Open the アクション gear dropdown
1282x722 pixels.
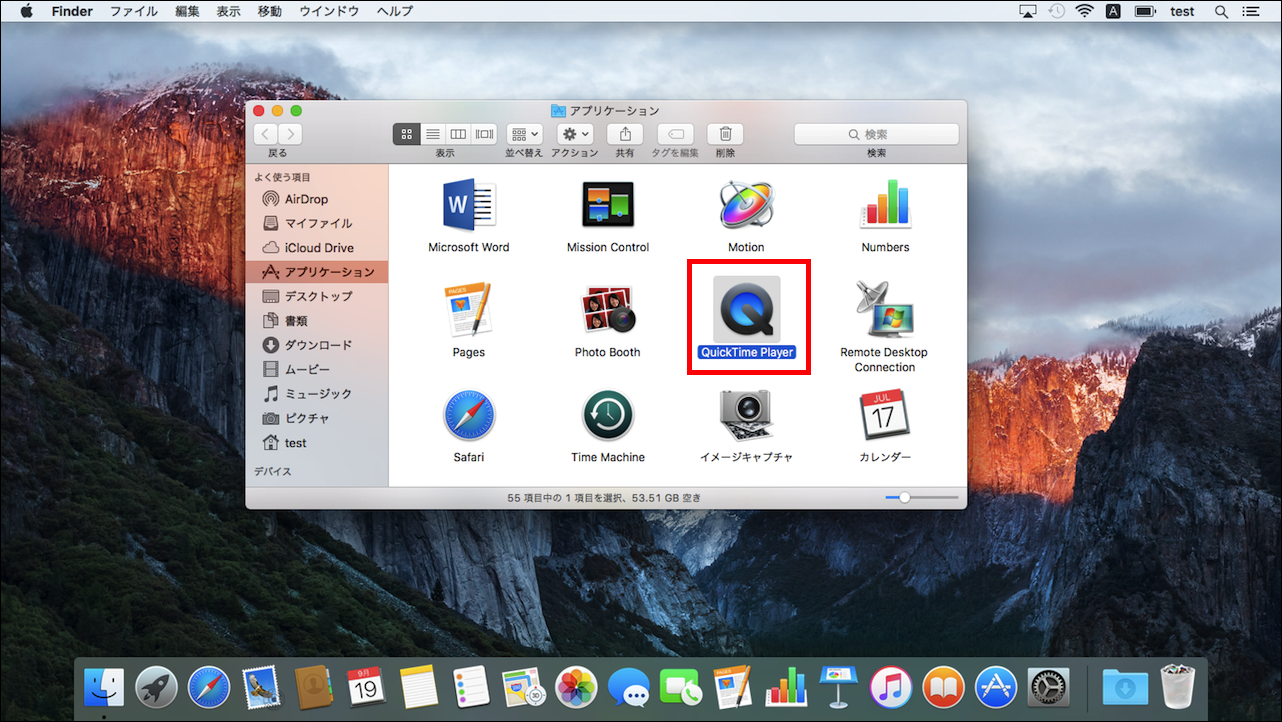[575, 134]
